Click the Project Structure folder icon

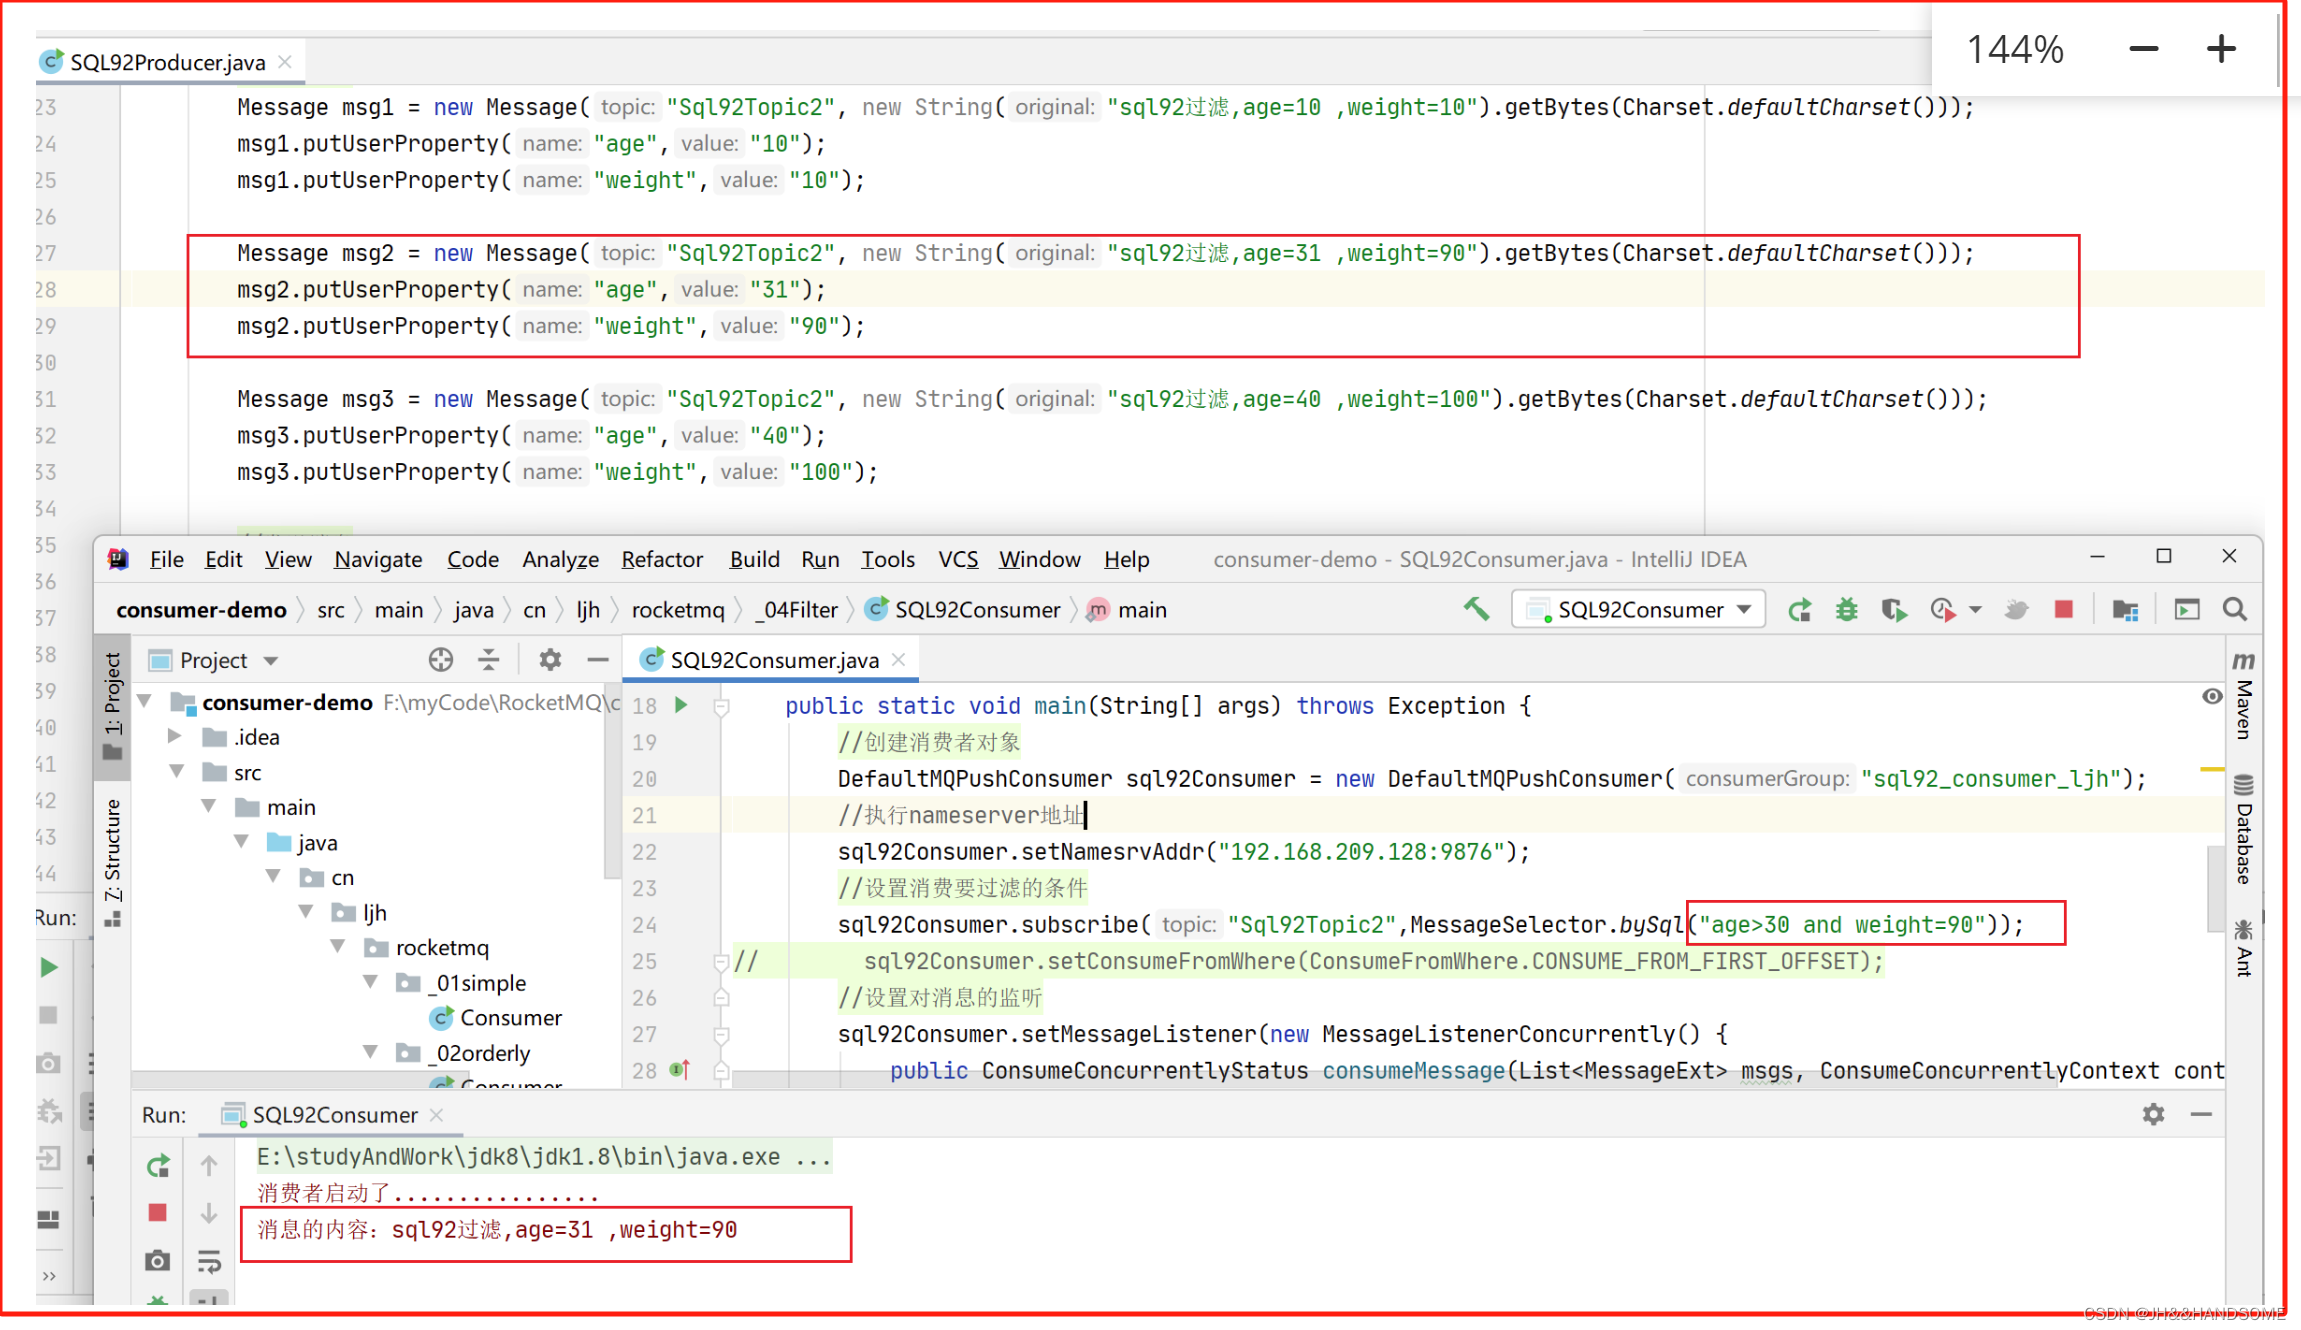[x=2124, y=609]
